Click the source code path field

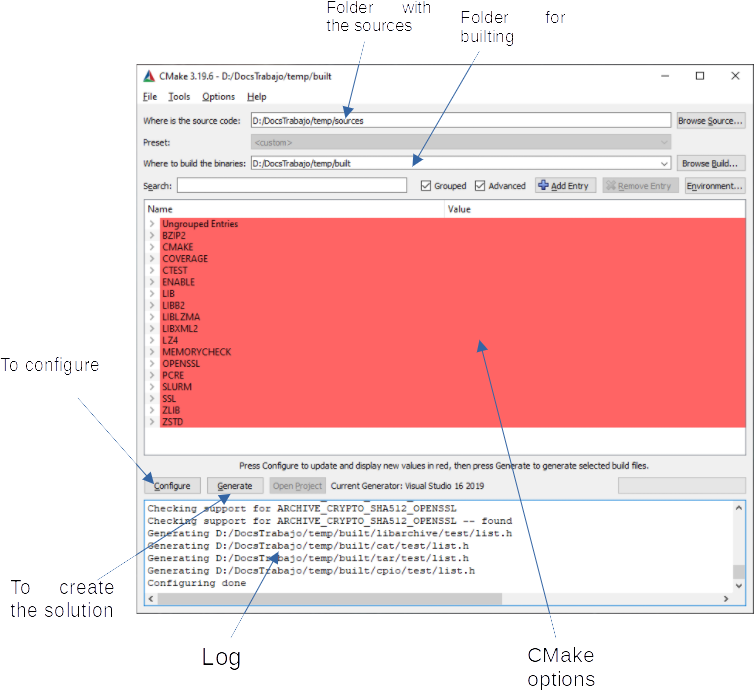[461, 121]
